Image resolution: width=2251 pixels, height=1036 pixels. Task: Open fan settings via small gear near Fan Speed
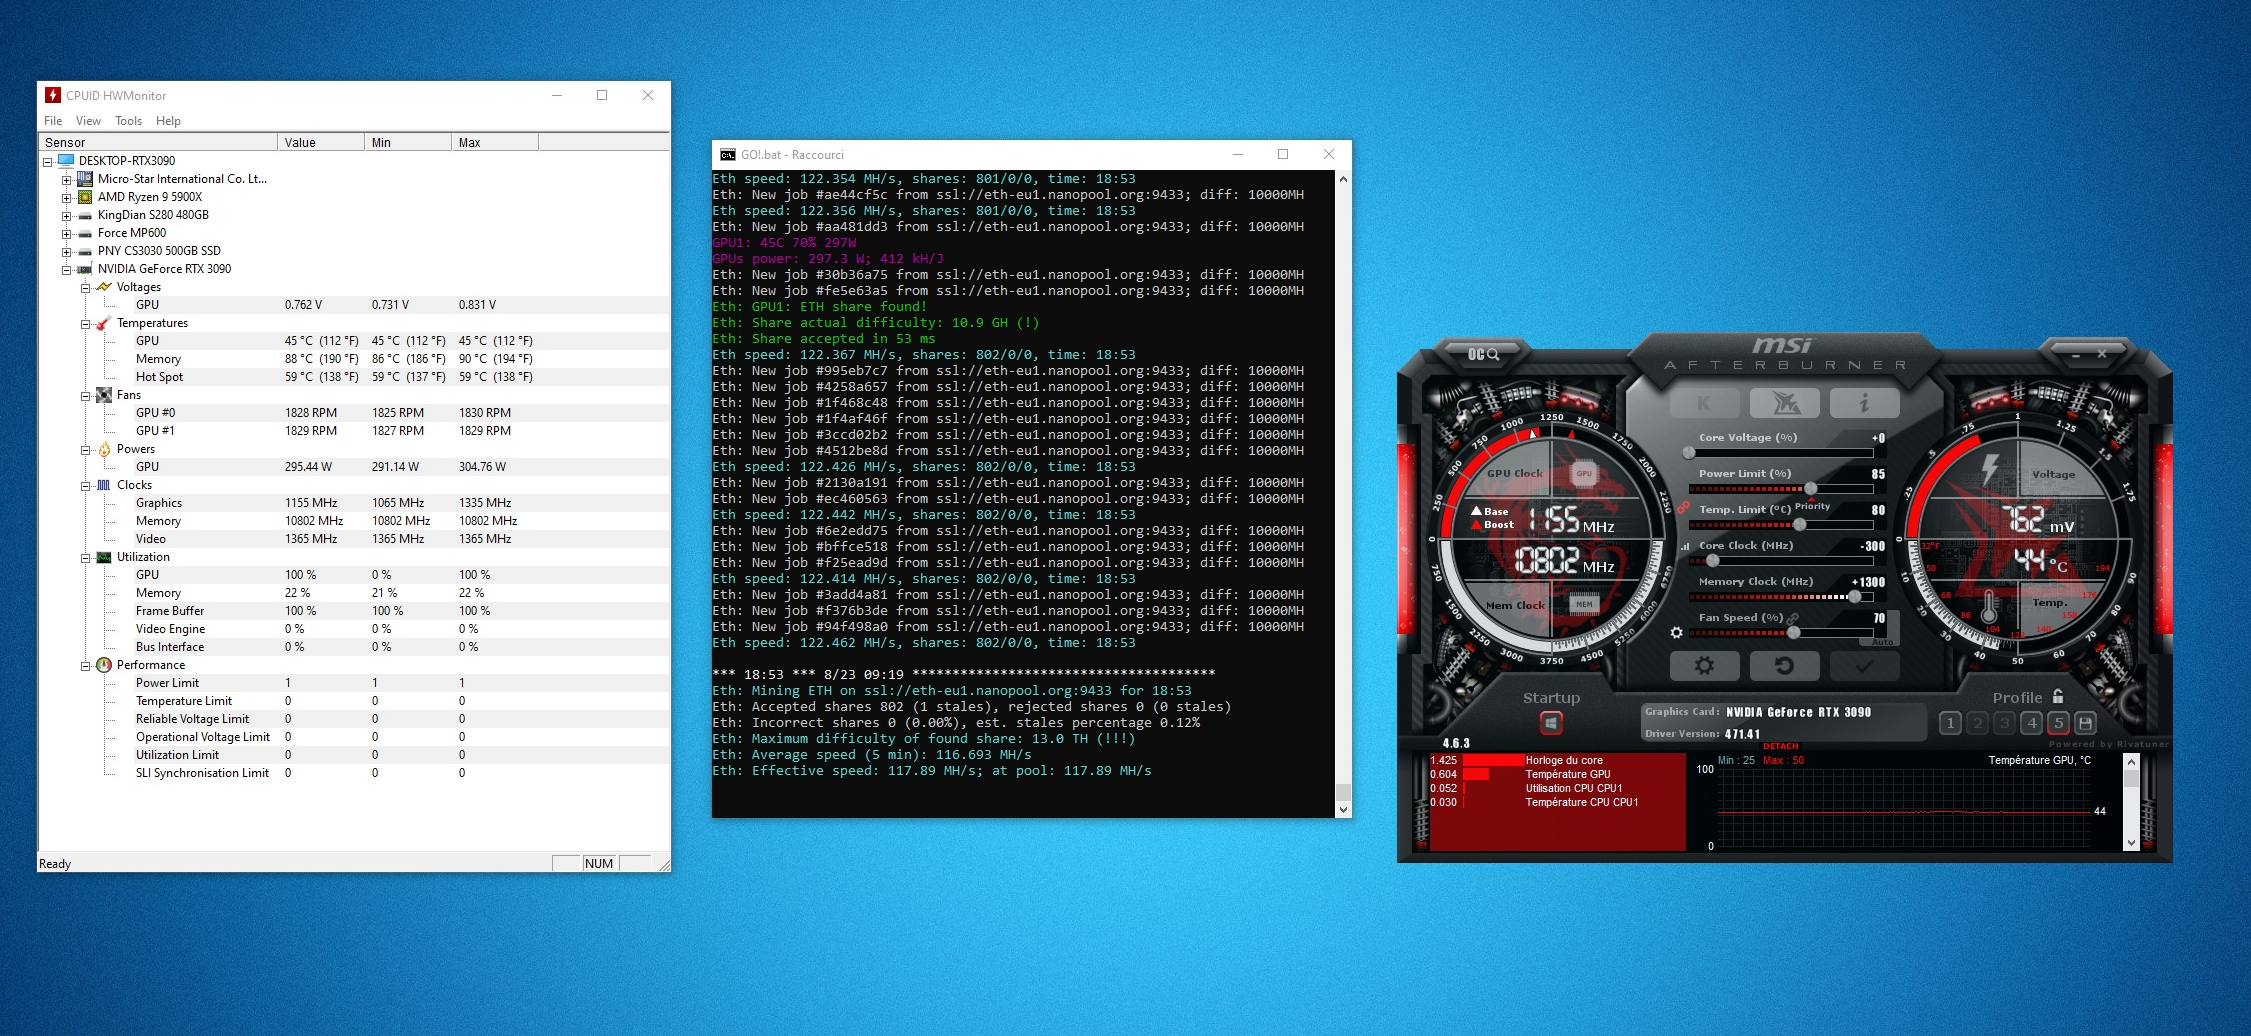1677,632
